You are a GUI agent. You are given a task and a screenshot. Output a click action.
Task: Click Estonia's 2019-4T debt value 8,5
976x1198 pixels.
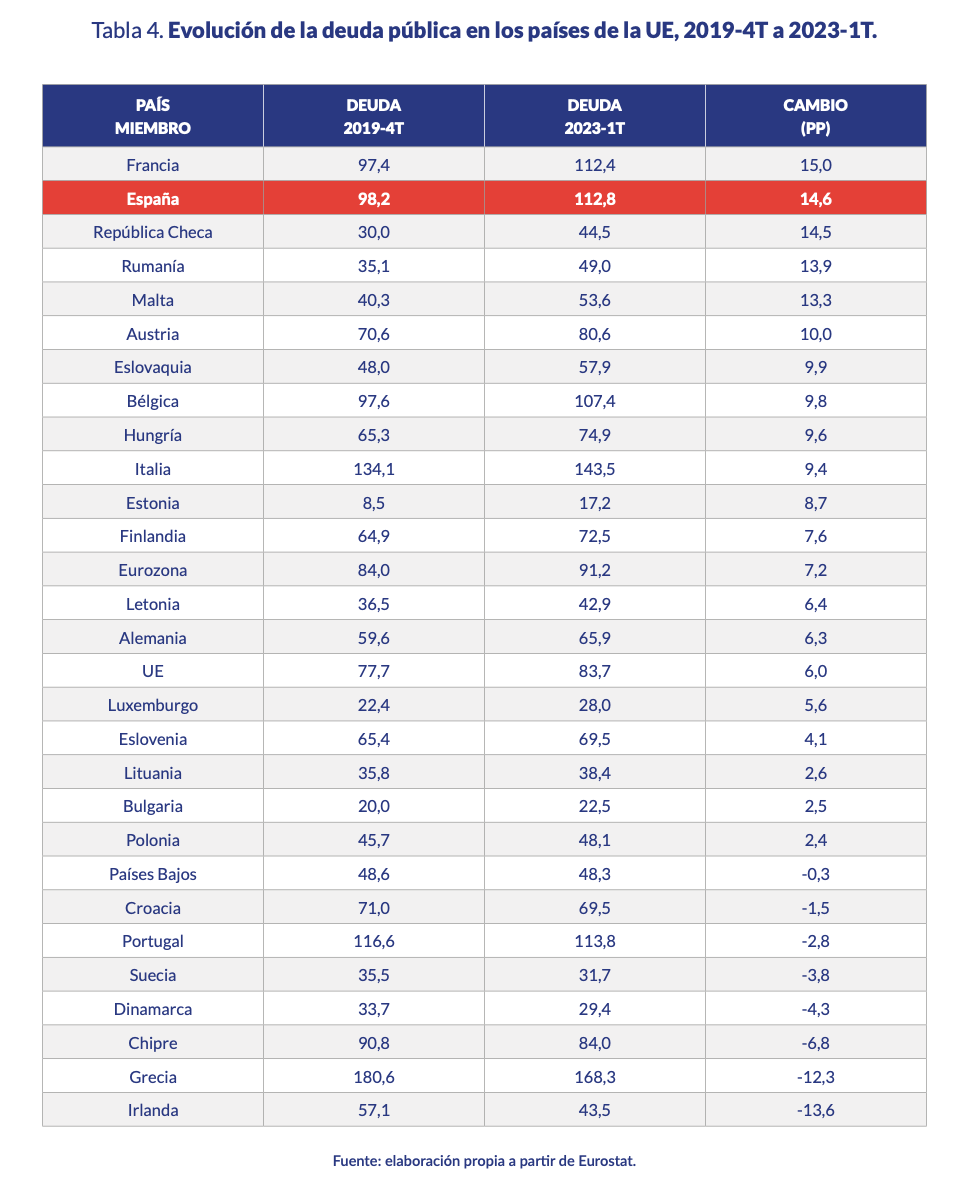373,503
